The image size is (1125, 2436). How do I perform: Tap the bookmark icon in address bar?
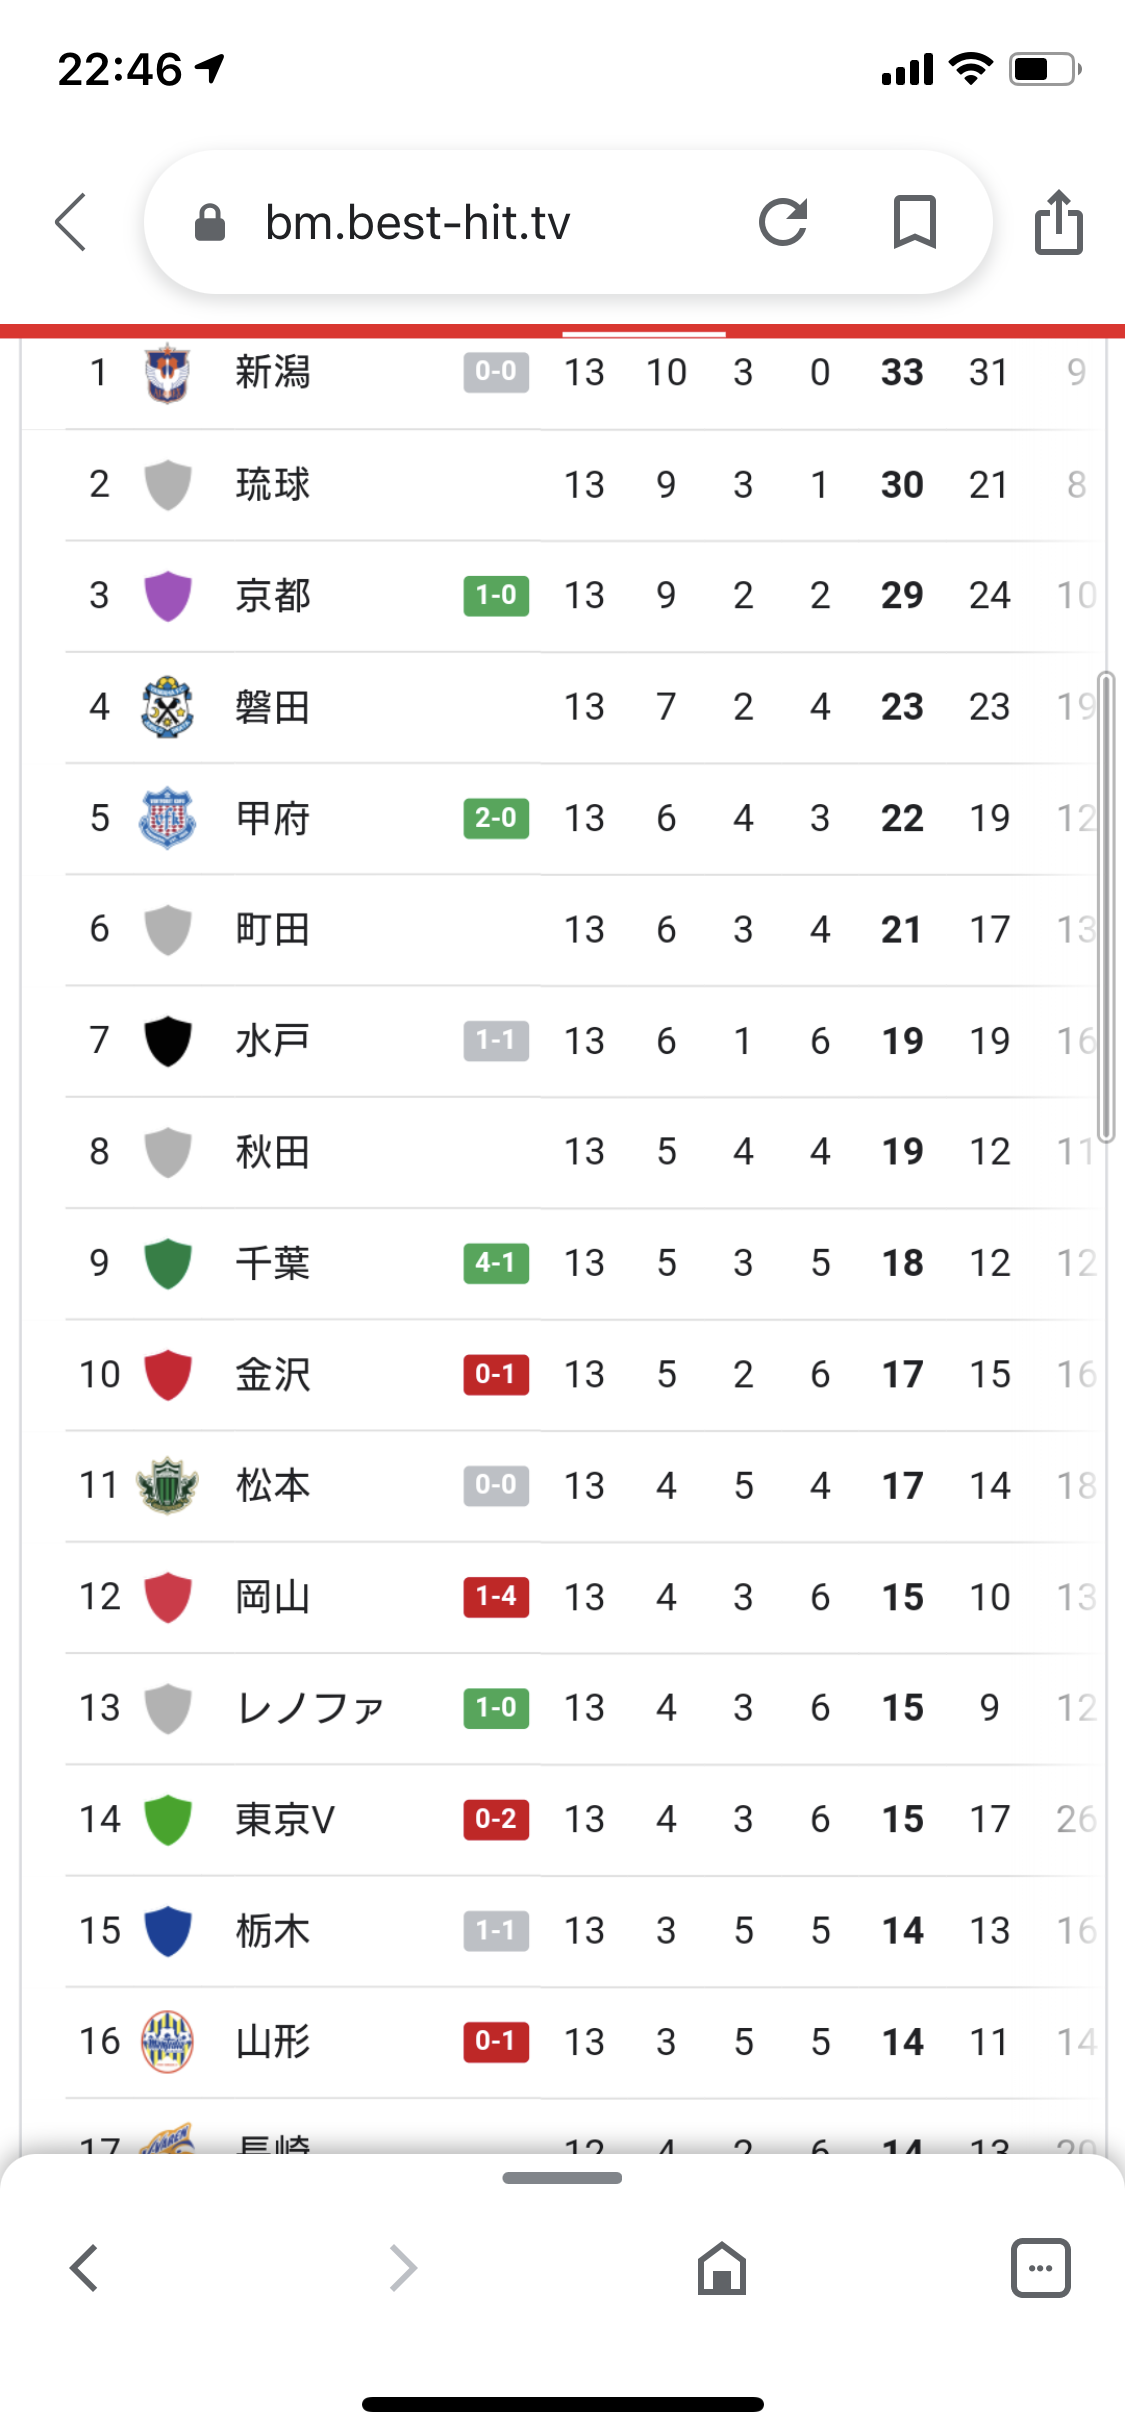tap(914, 222)
